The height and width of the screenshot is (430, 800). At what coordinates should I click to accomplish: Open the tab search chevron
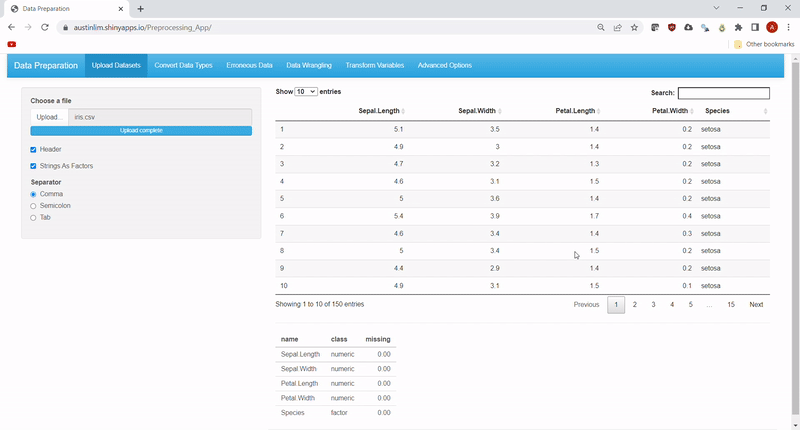pos(716,8)
